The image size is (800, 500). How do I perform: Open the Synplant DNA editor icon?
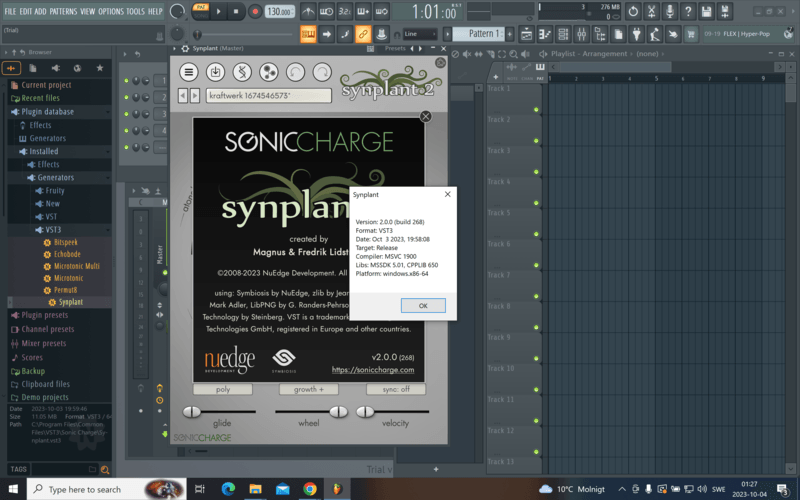click(242, 72)
